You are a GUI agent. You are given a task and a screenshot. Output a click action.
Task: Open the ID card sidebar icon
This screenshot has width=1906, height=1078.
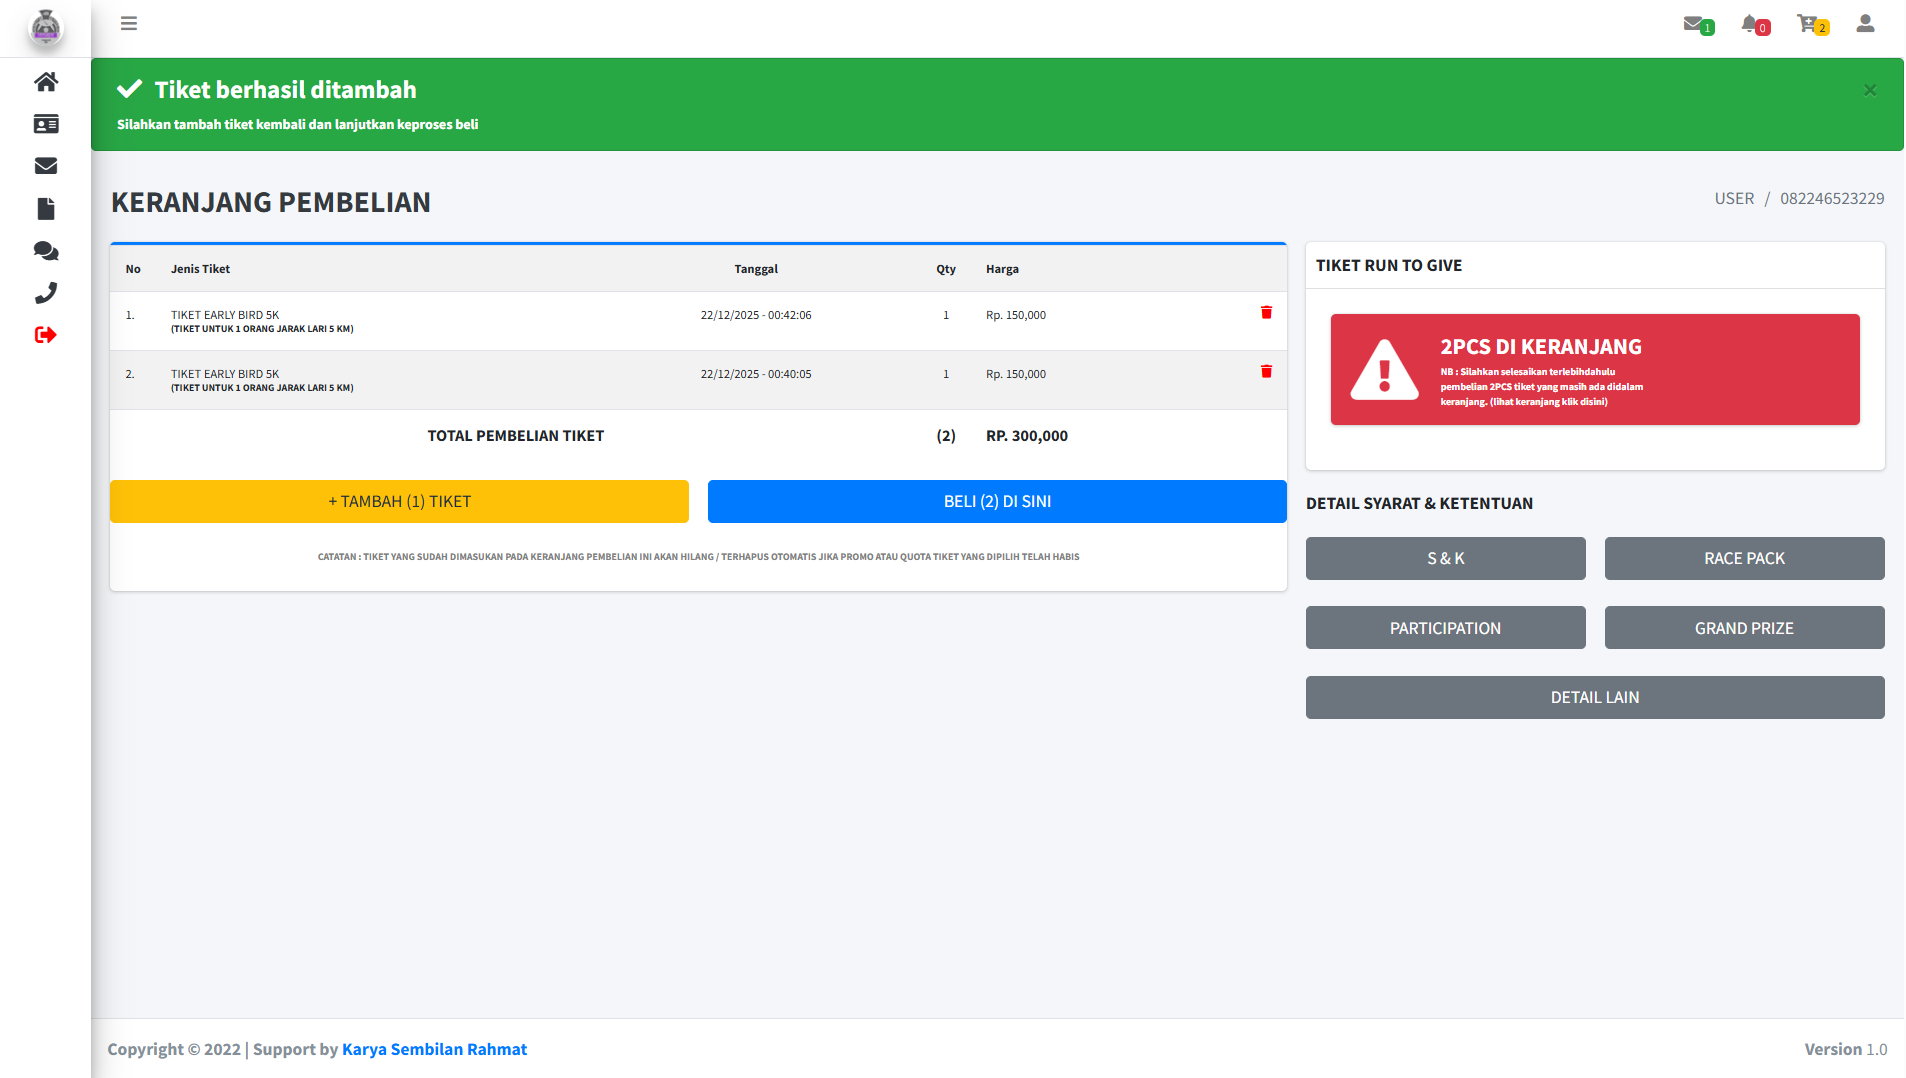(46, 124)
